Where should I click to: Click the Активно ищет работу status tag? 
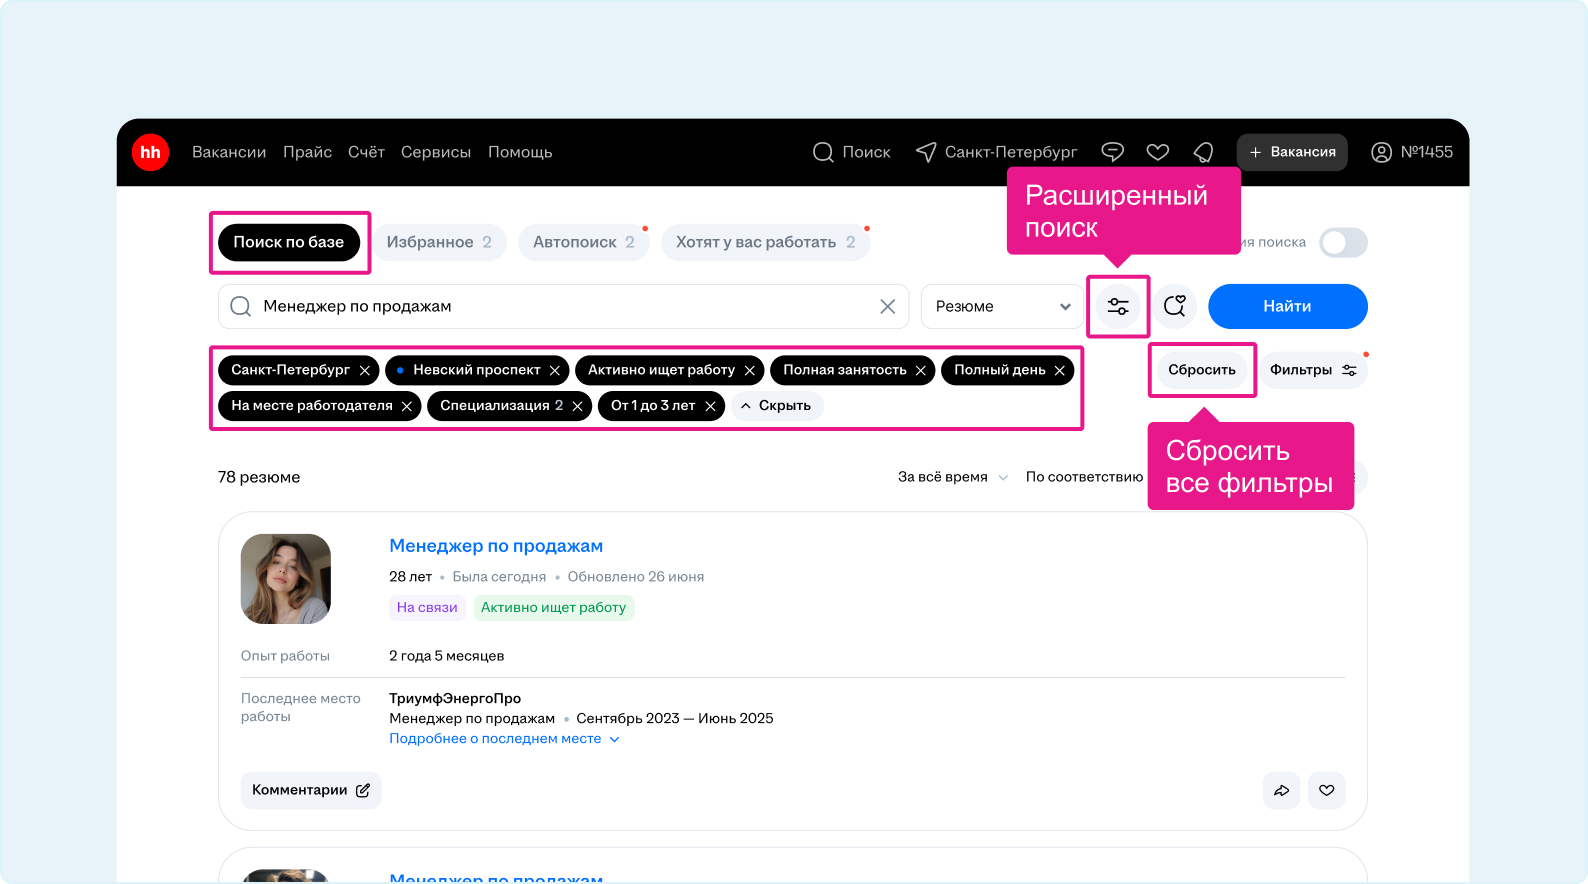pyautogui.click(x=553, y=607)
